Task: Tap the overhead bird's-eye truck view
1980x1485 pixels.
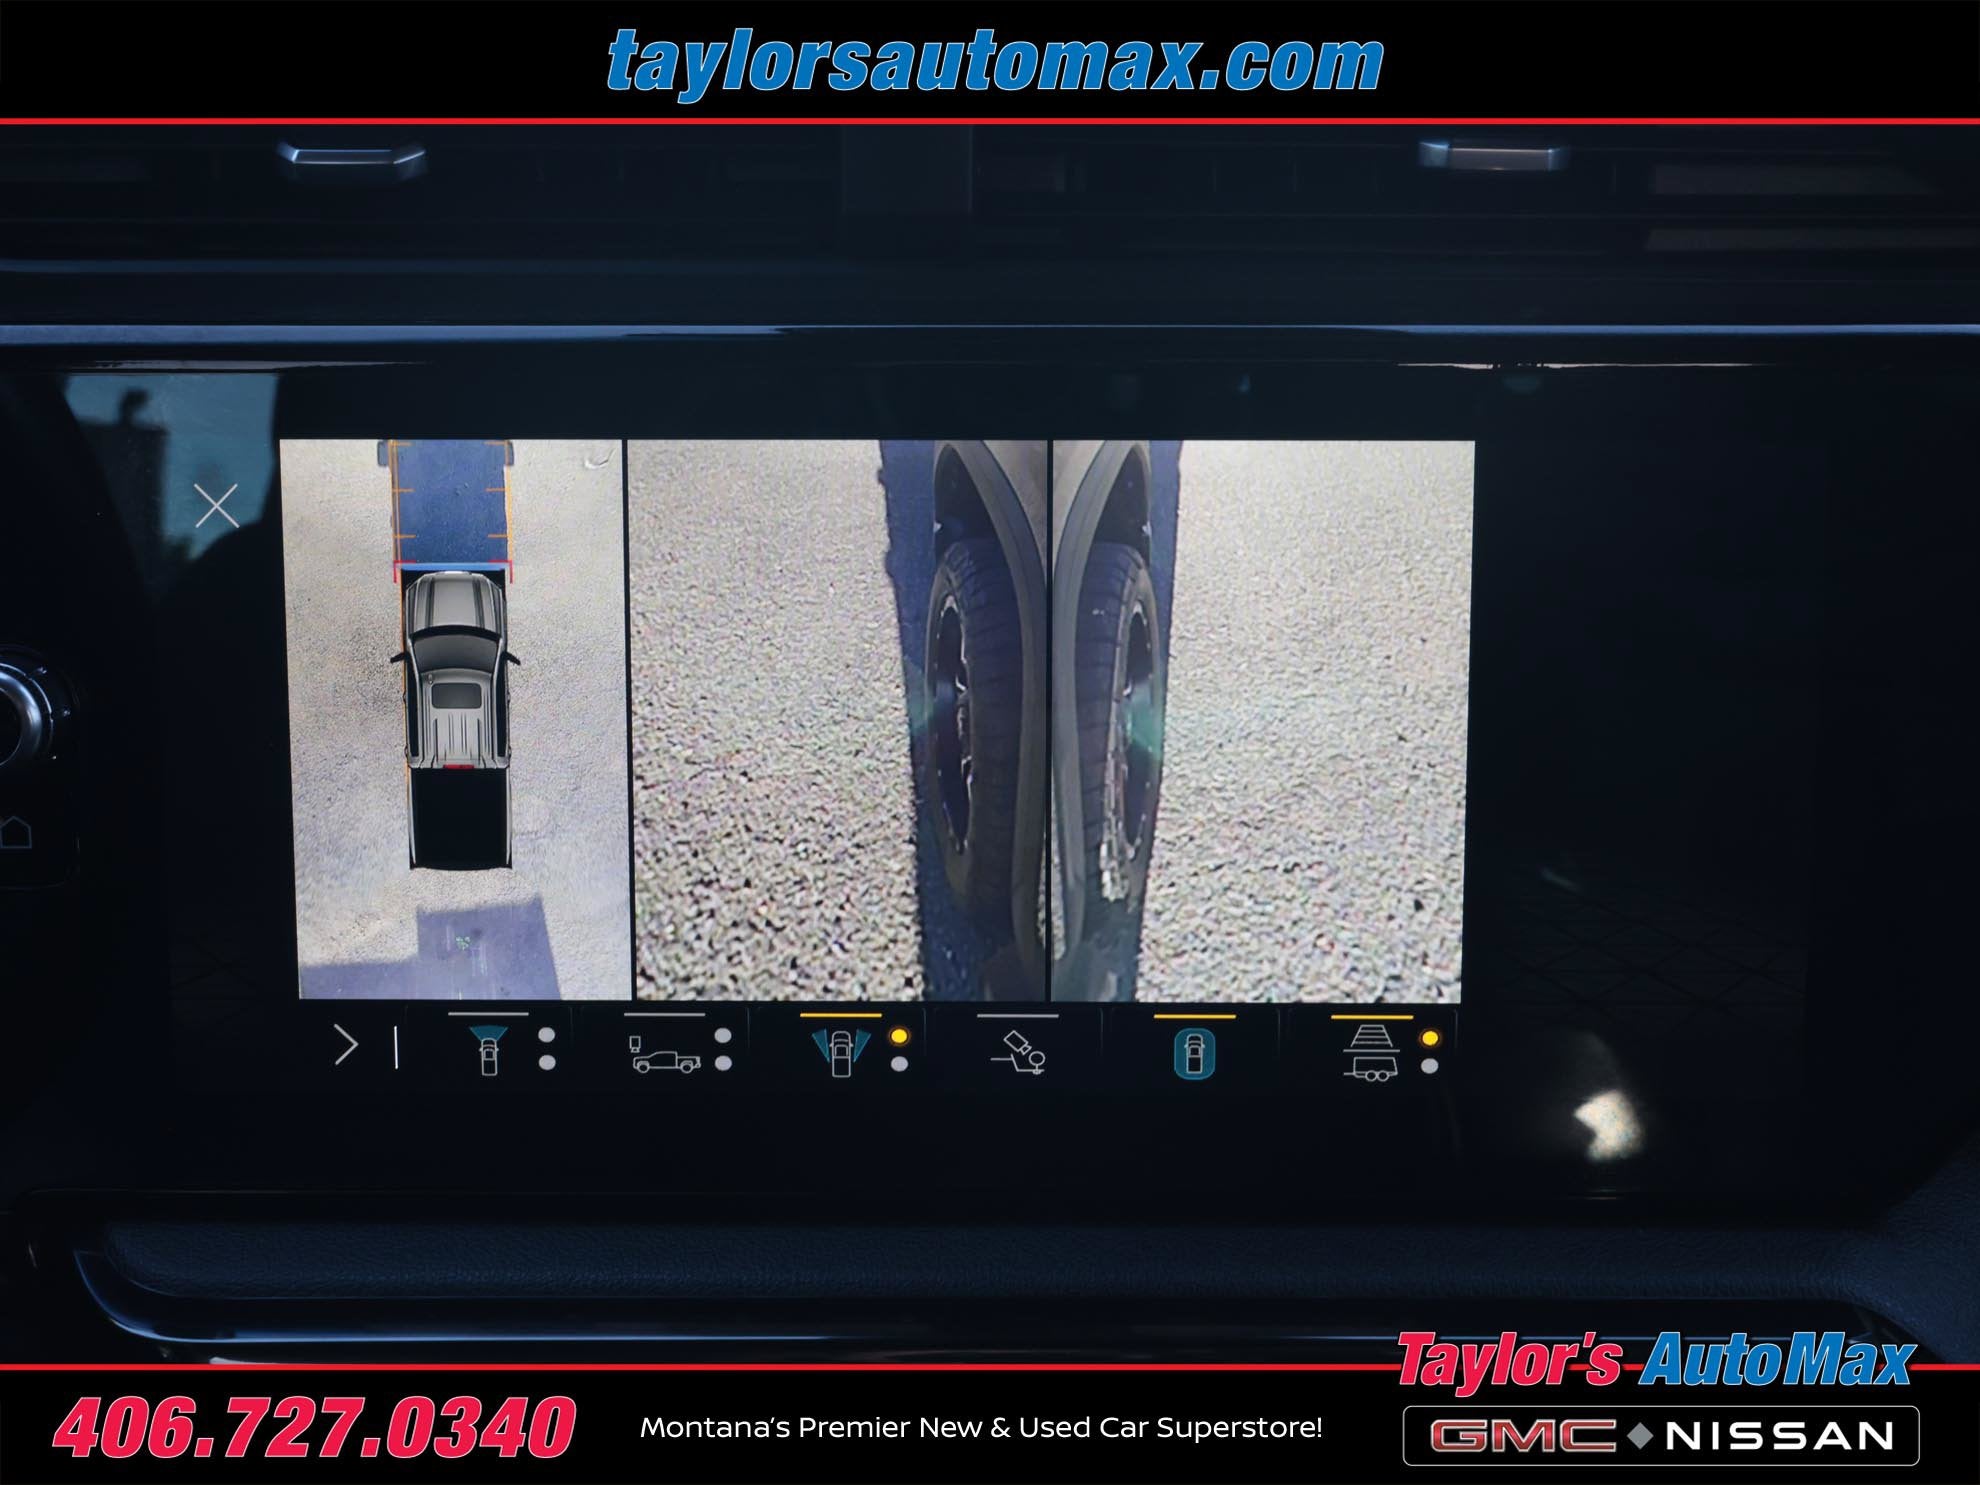Action: [x=459, y=719]
